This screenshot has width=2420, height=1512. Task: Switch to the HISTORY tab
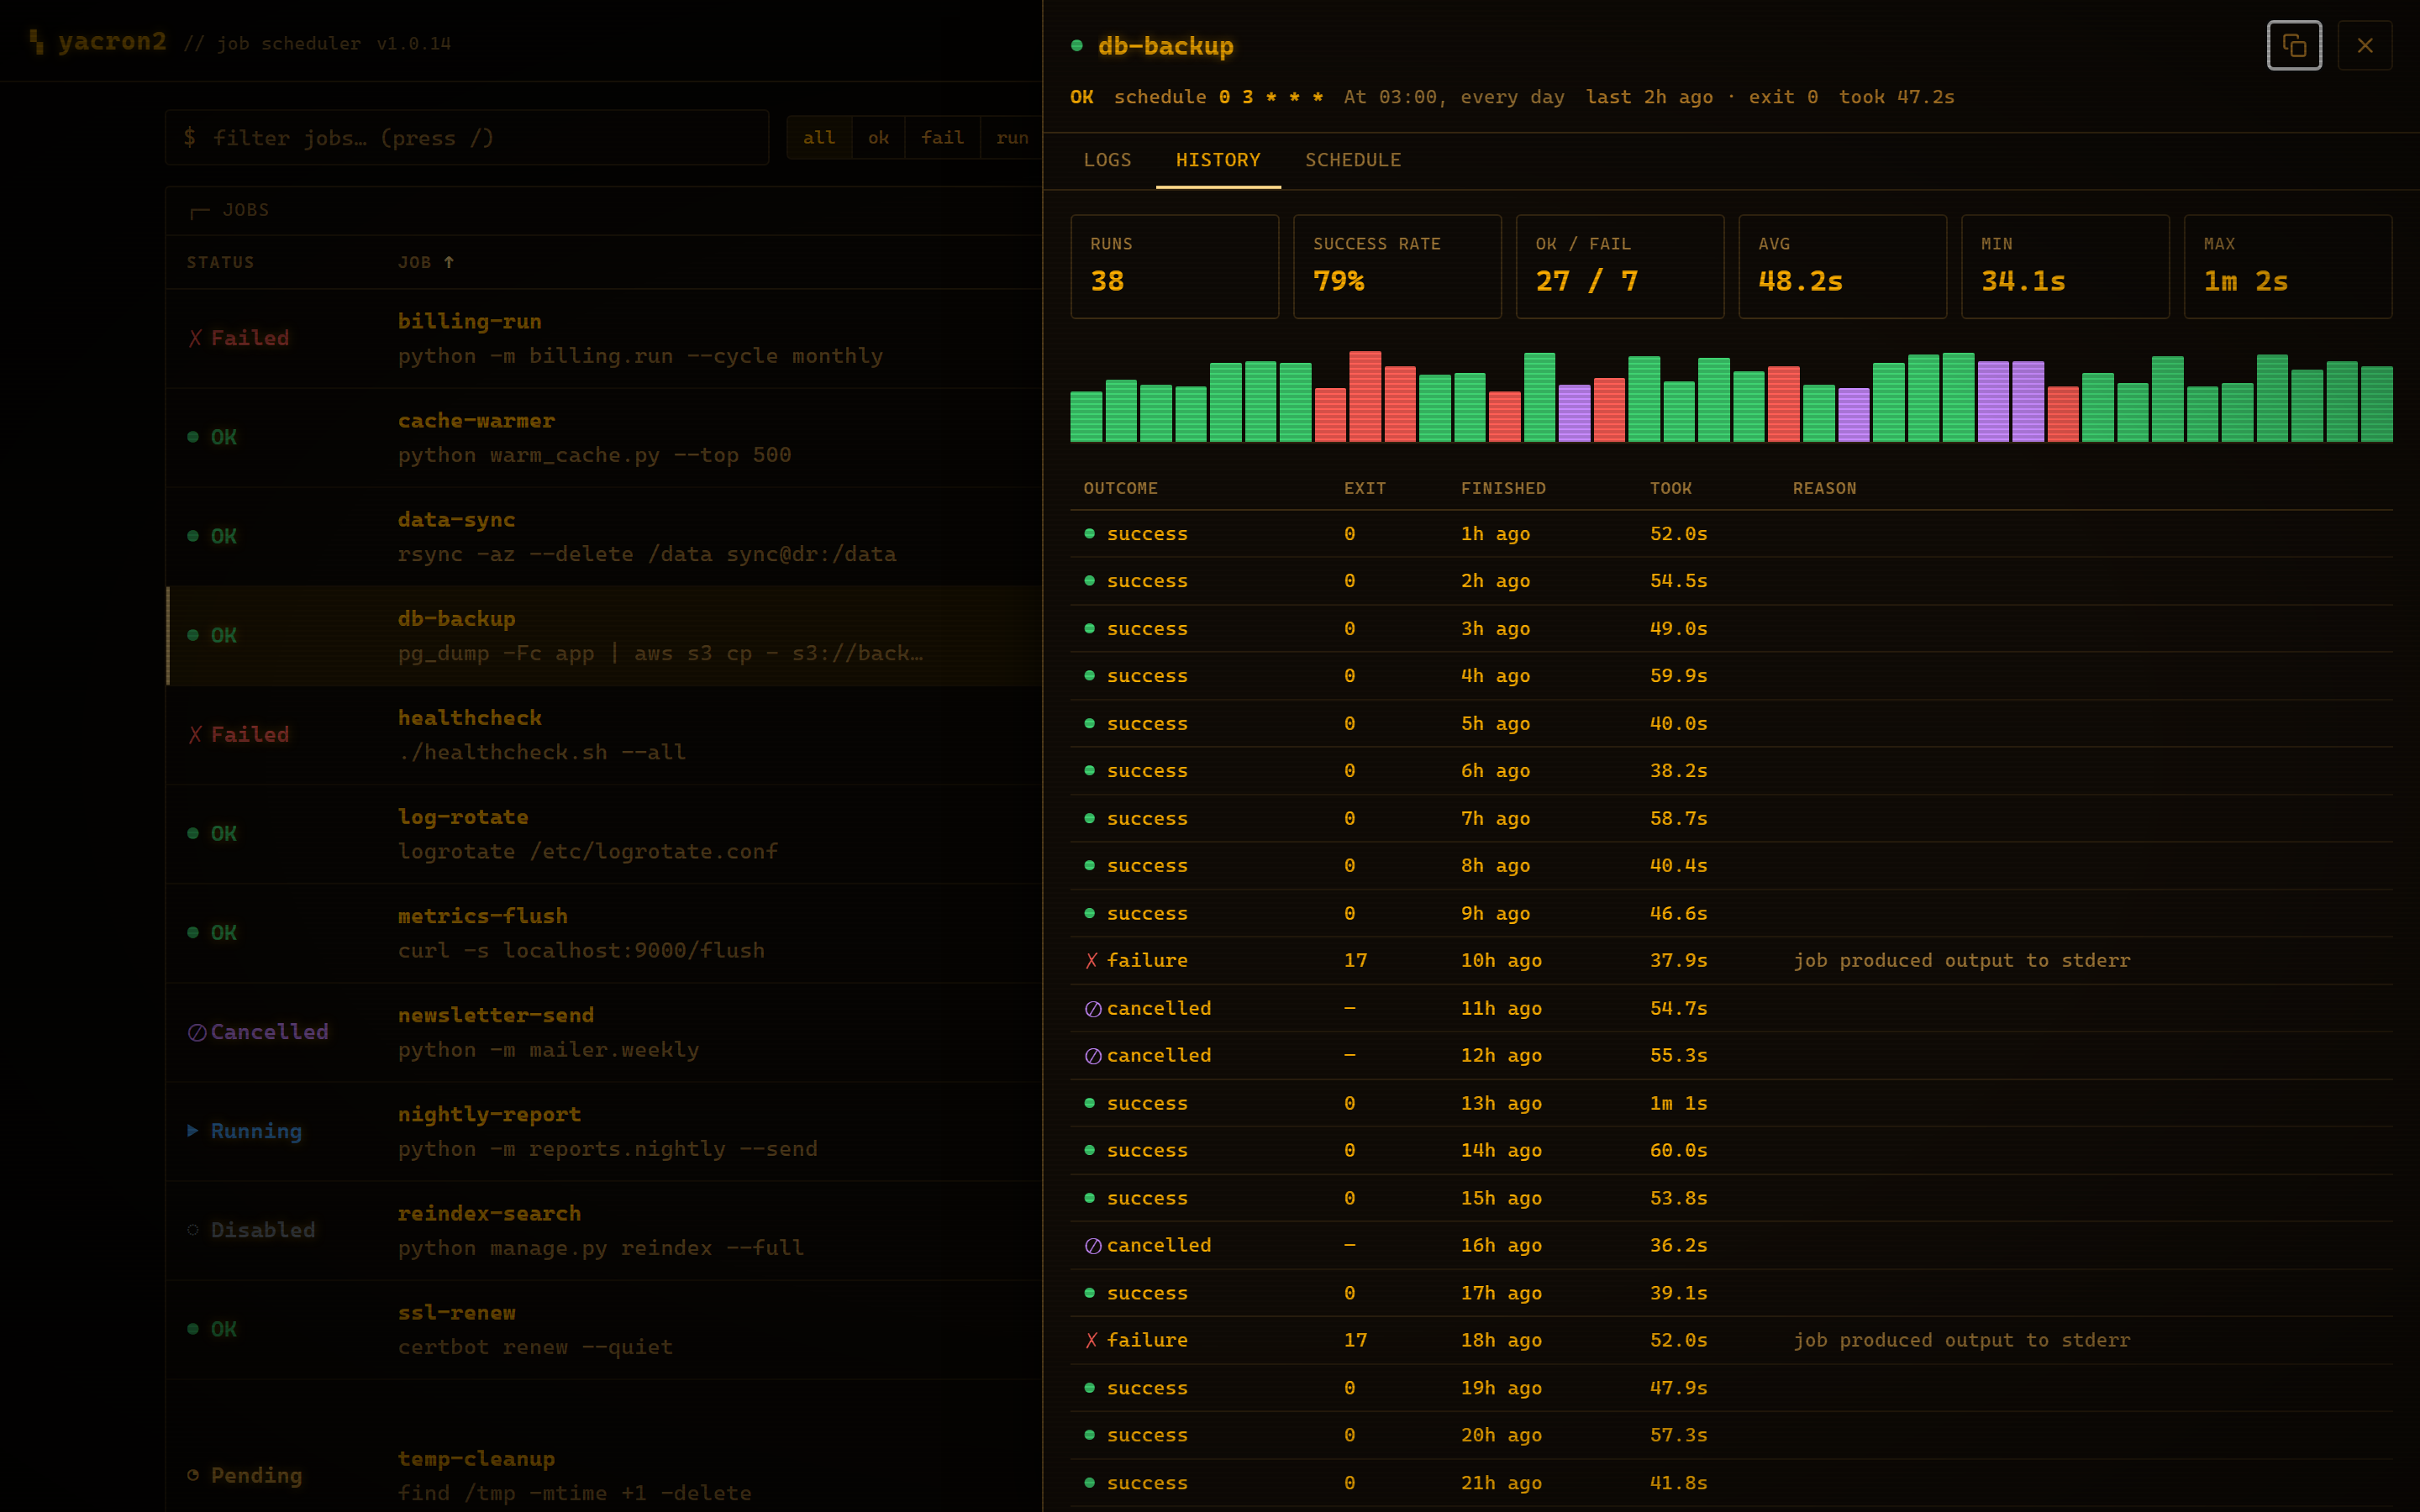click(1218, 160)
